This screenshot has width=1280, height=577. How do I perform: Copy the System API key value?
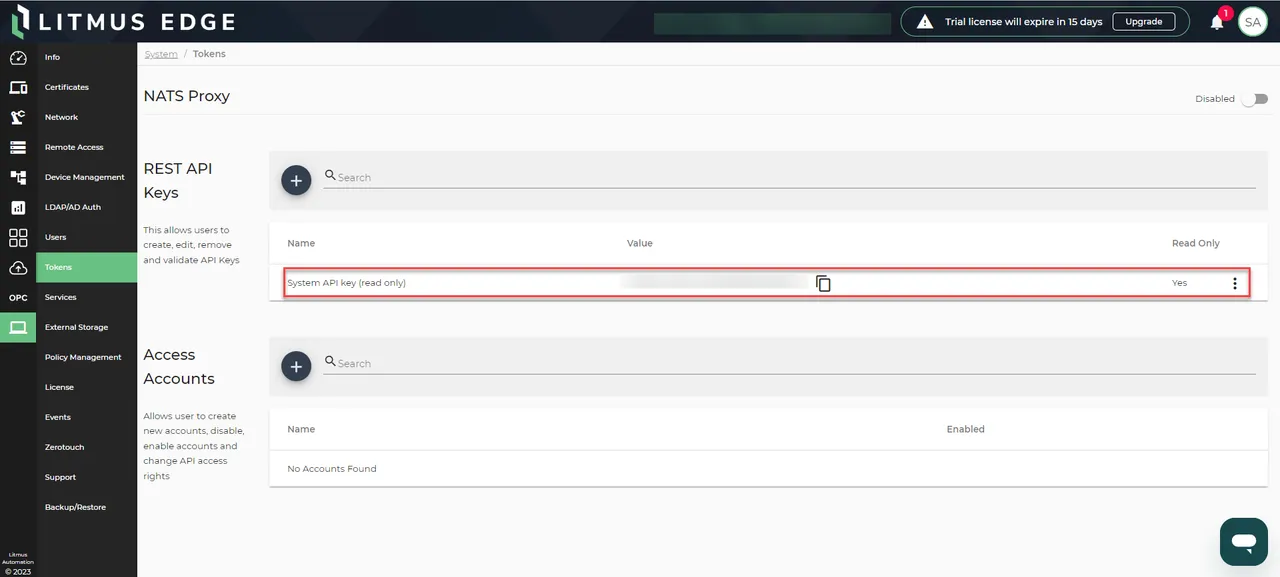click(x=823, y=283)
